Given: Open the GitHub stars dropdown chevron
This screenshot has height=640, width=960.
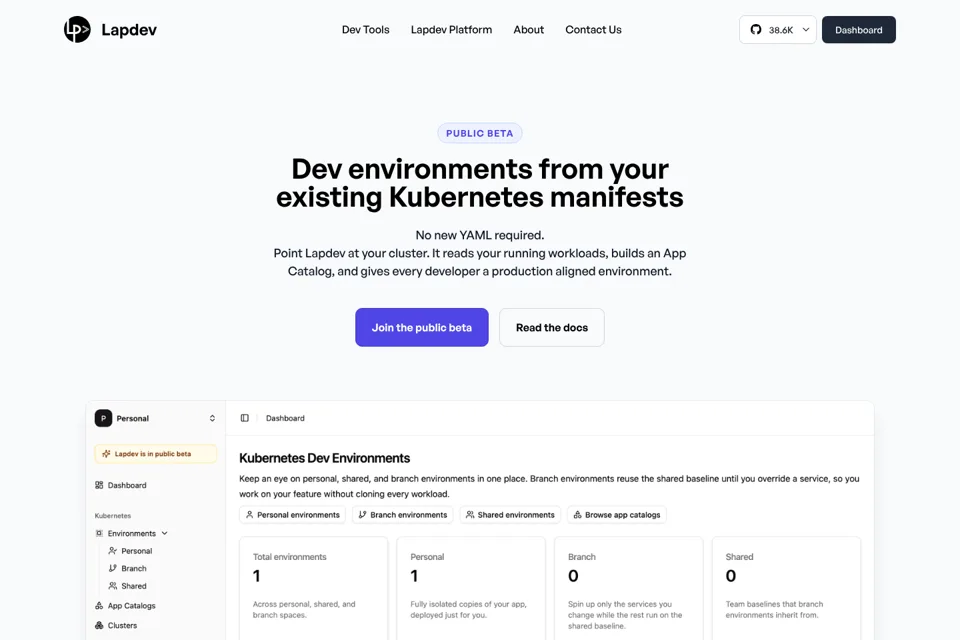Looking at the screenshot, I should pyautogui.click(x=806, y=29).
